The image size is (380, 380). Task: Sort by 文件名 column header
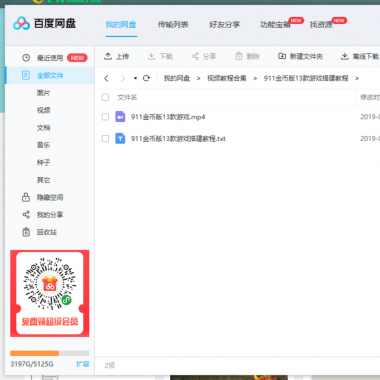click(x=127, y=97)
